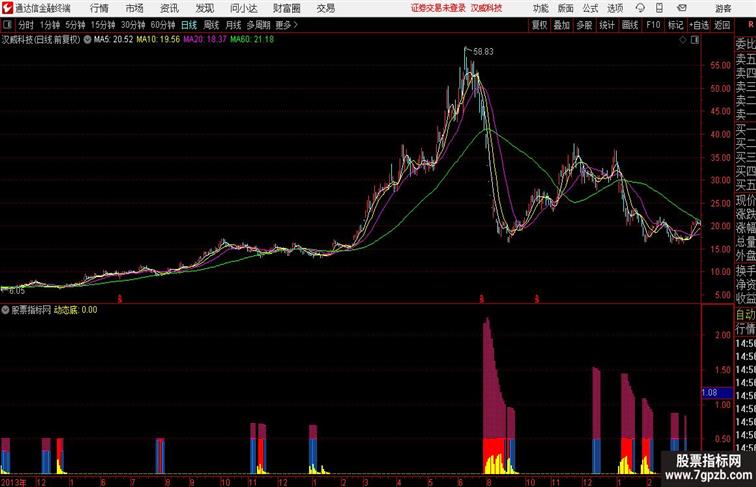Click the 多股 multi-stock button
The width and height of the screenshot is (756, 487).
[x=584, y=25]
